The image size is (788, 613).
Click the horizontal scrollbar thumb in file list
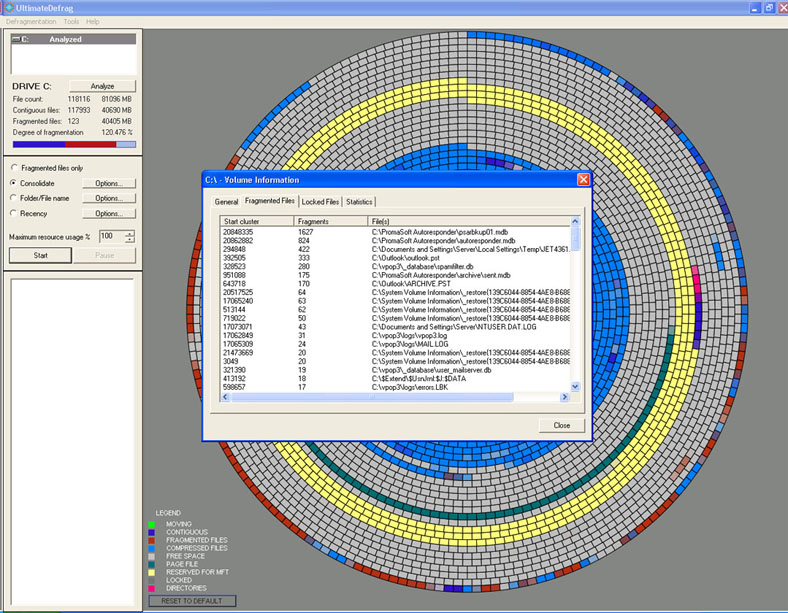pyautogui.click(x=372, y=397)
